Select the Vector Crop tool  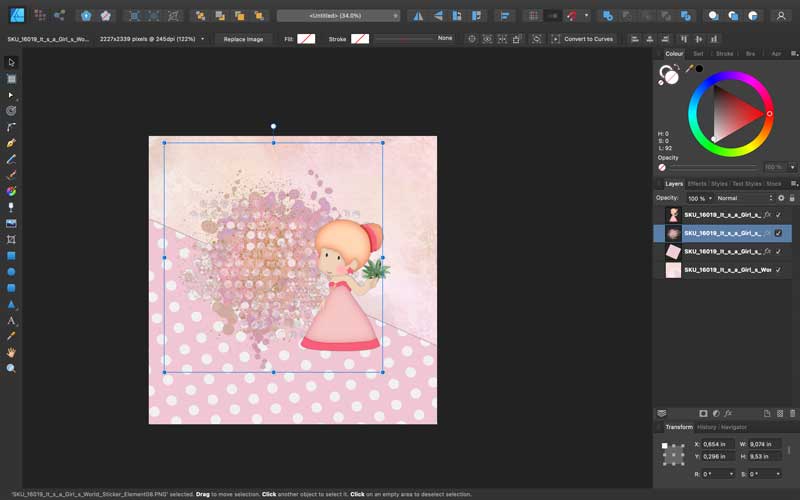click(x=11, y=239)
